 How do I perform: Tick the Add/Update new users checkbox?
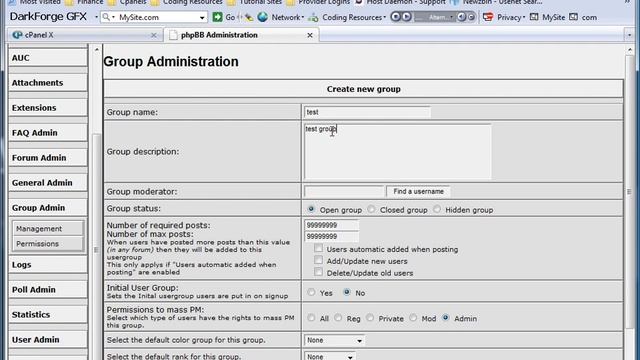pos(318,260)
